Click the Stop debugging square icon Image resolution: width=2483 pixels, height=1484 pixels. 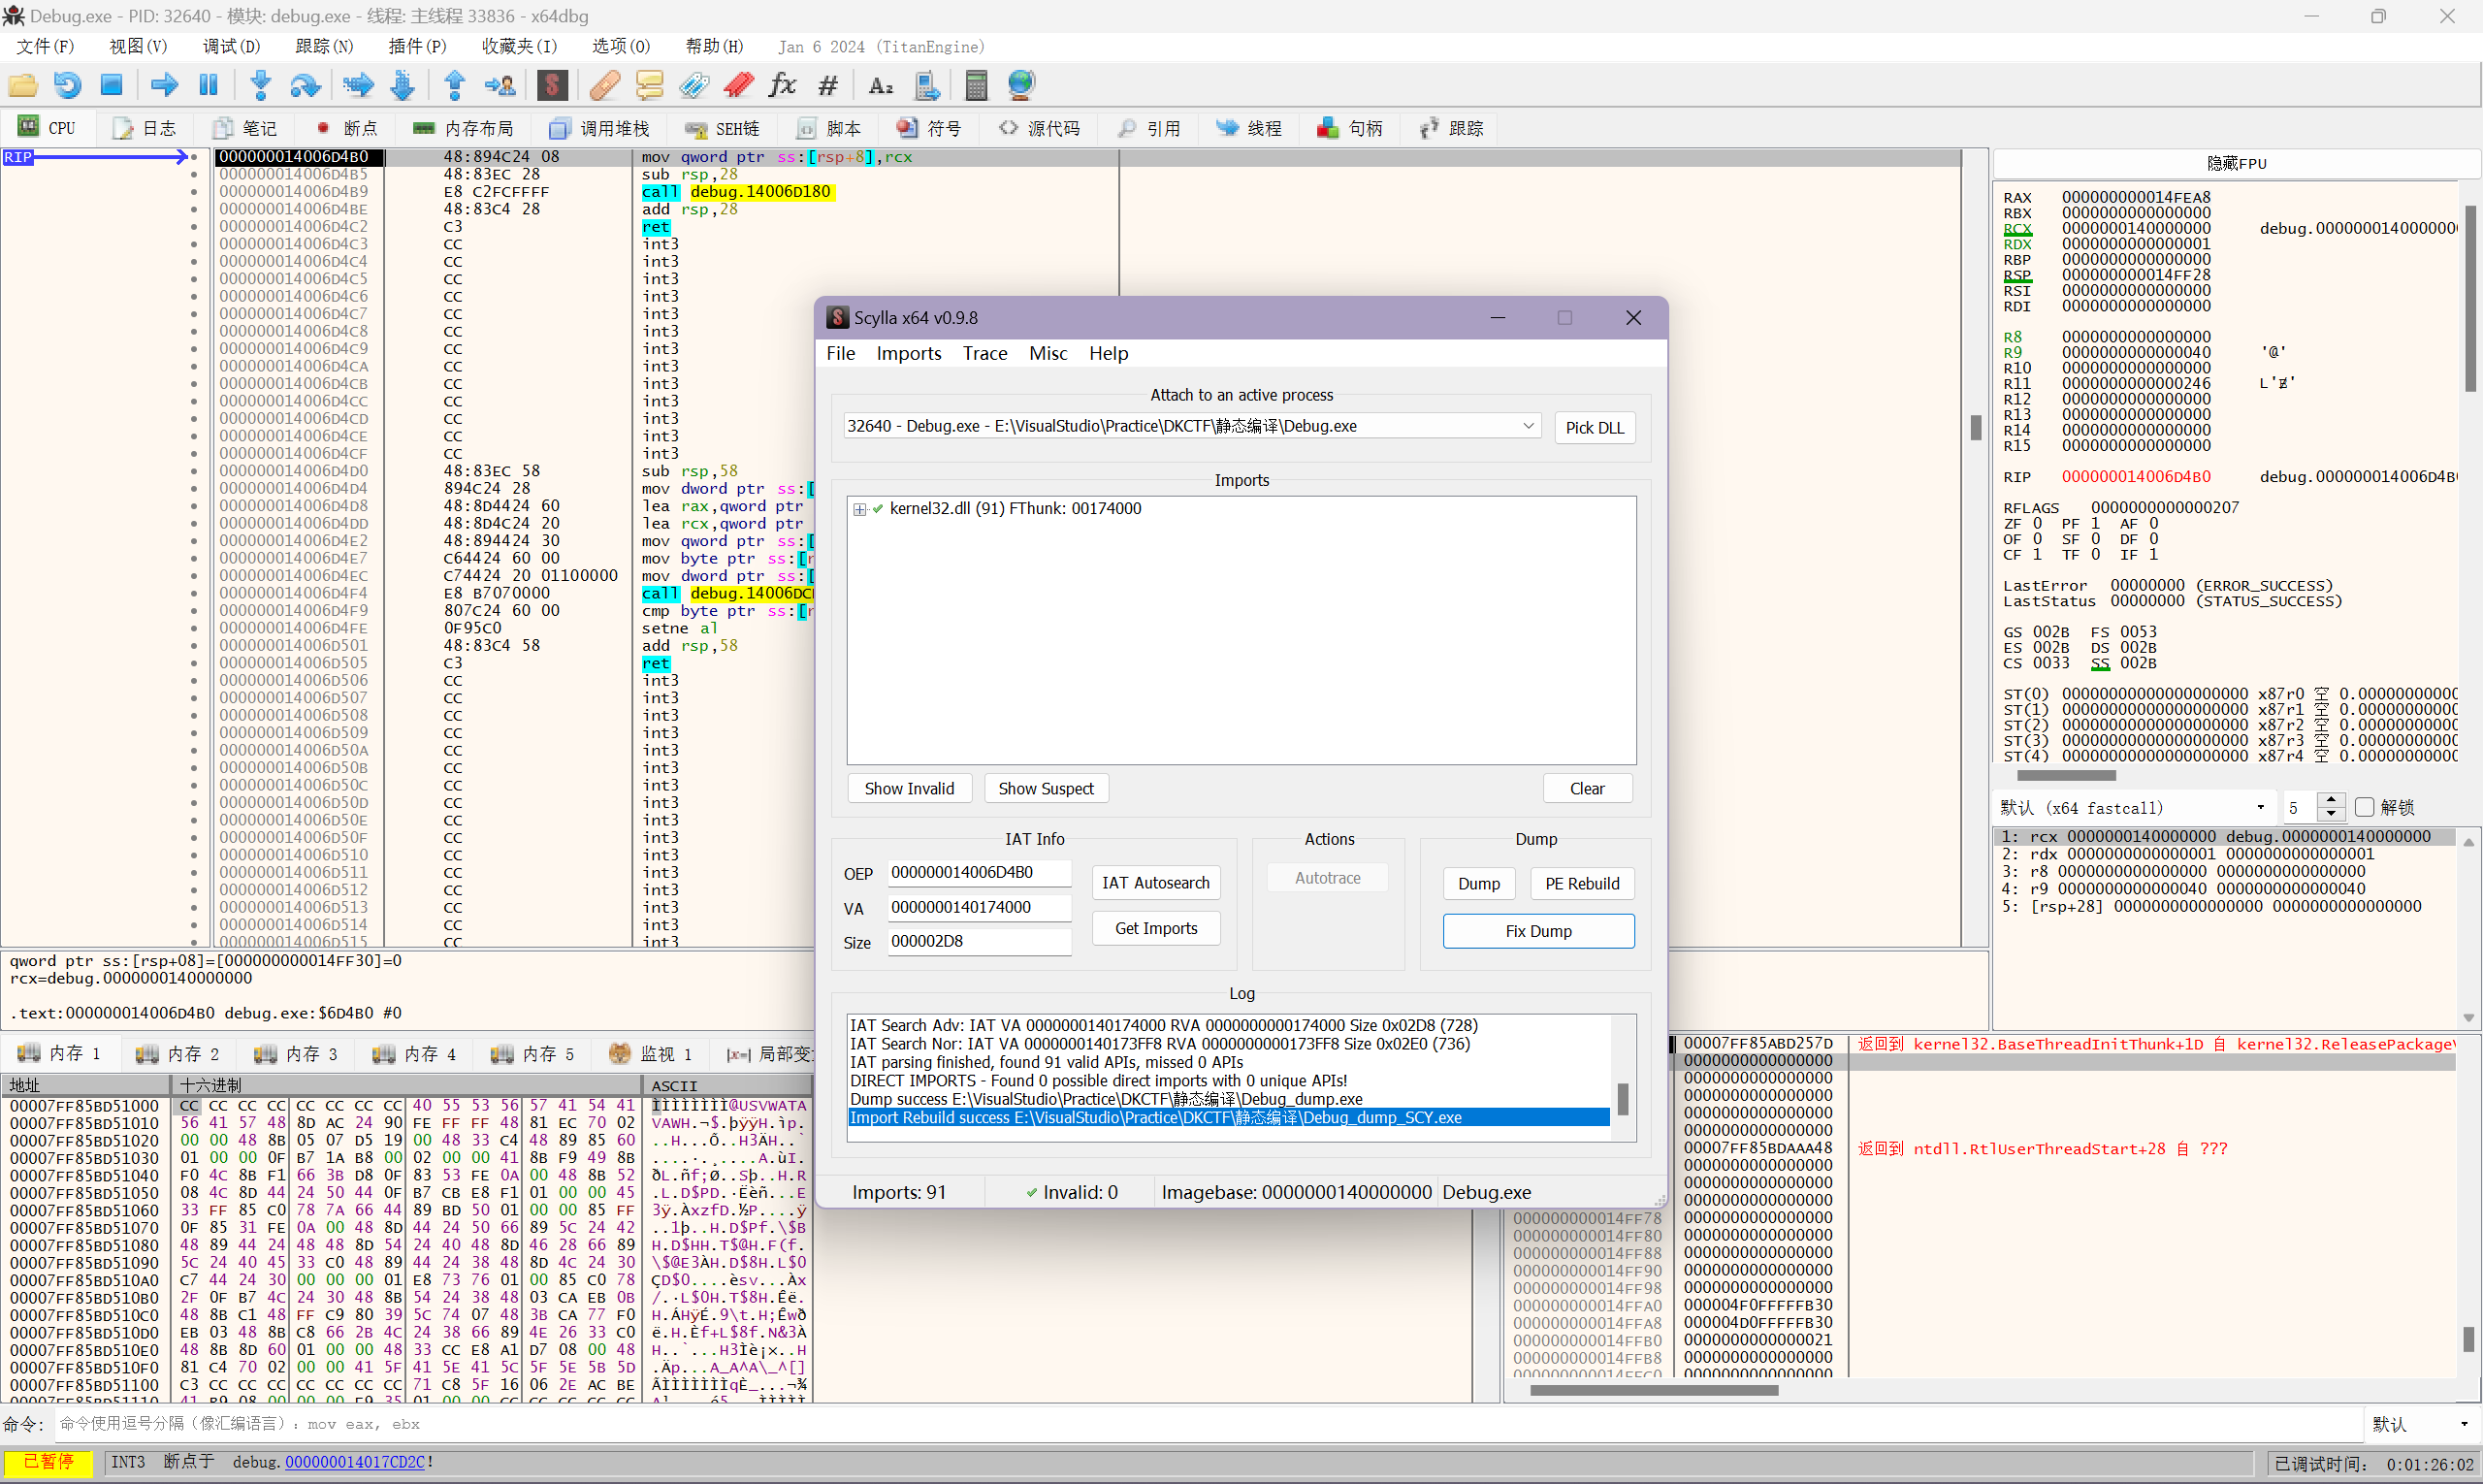click(111, 85)
